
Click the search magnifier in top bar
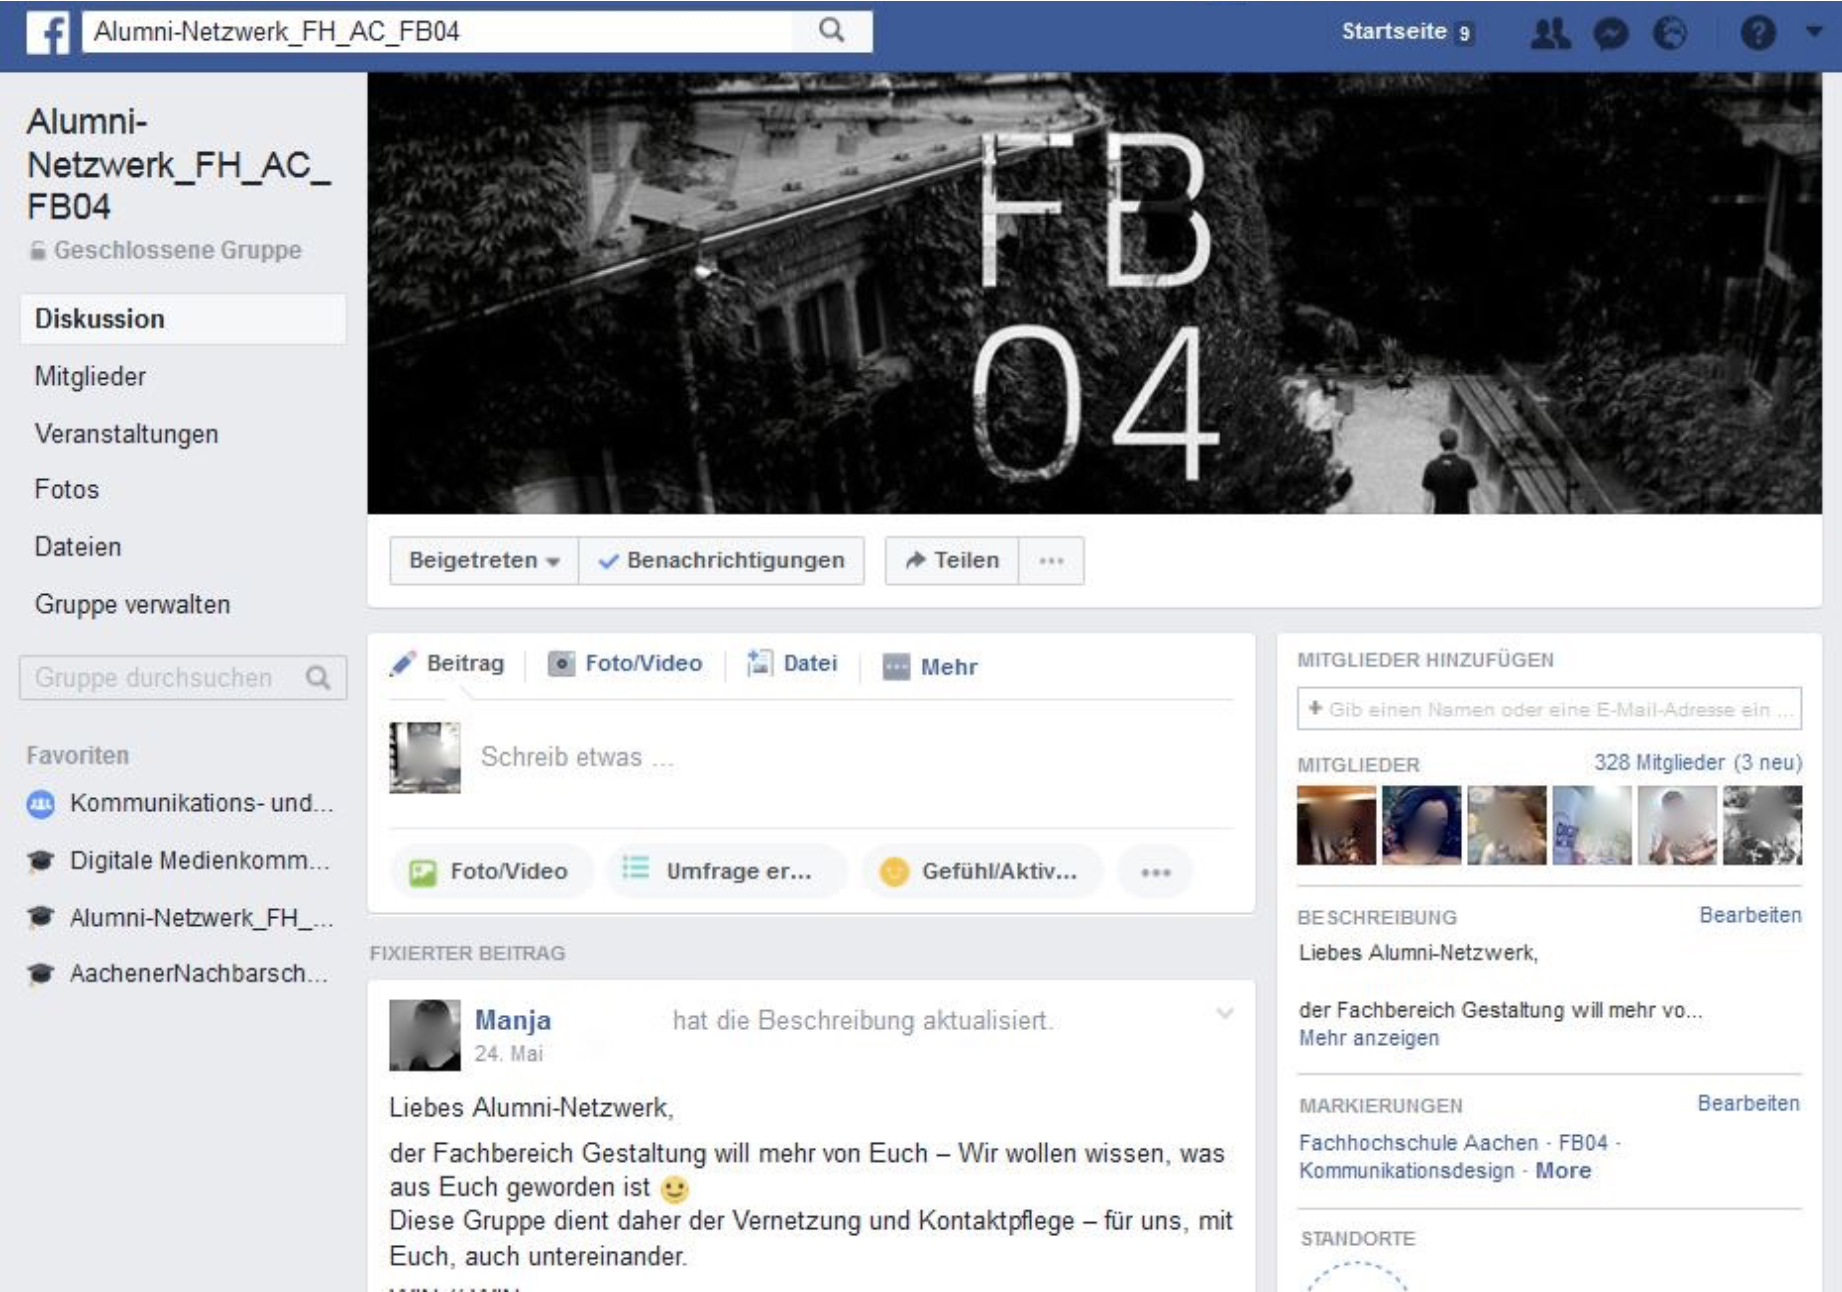[831, 31]
